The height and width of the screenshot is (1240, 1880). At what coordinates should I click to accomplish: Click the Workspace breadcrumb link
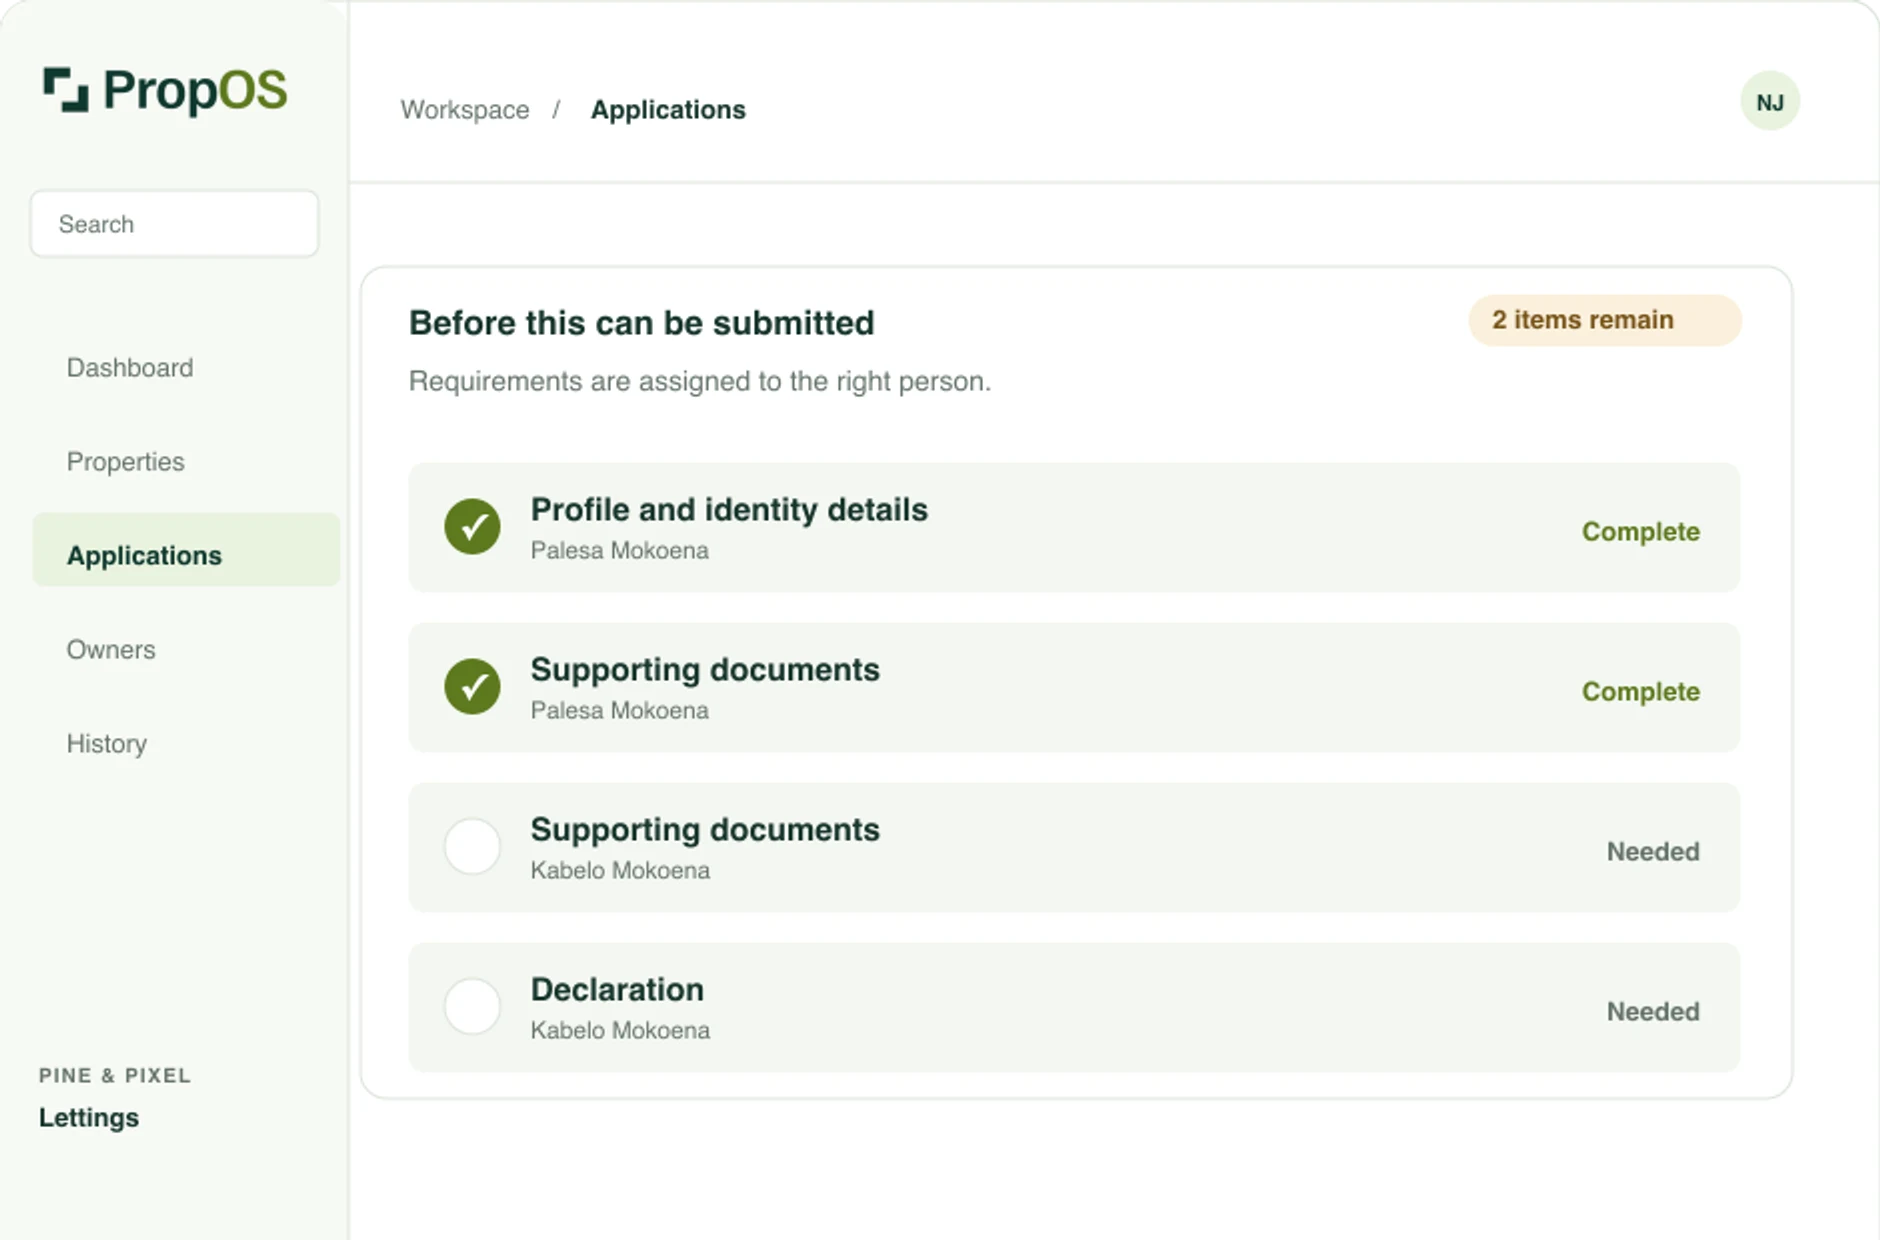[x=465, y=110]
